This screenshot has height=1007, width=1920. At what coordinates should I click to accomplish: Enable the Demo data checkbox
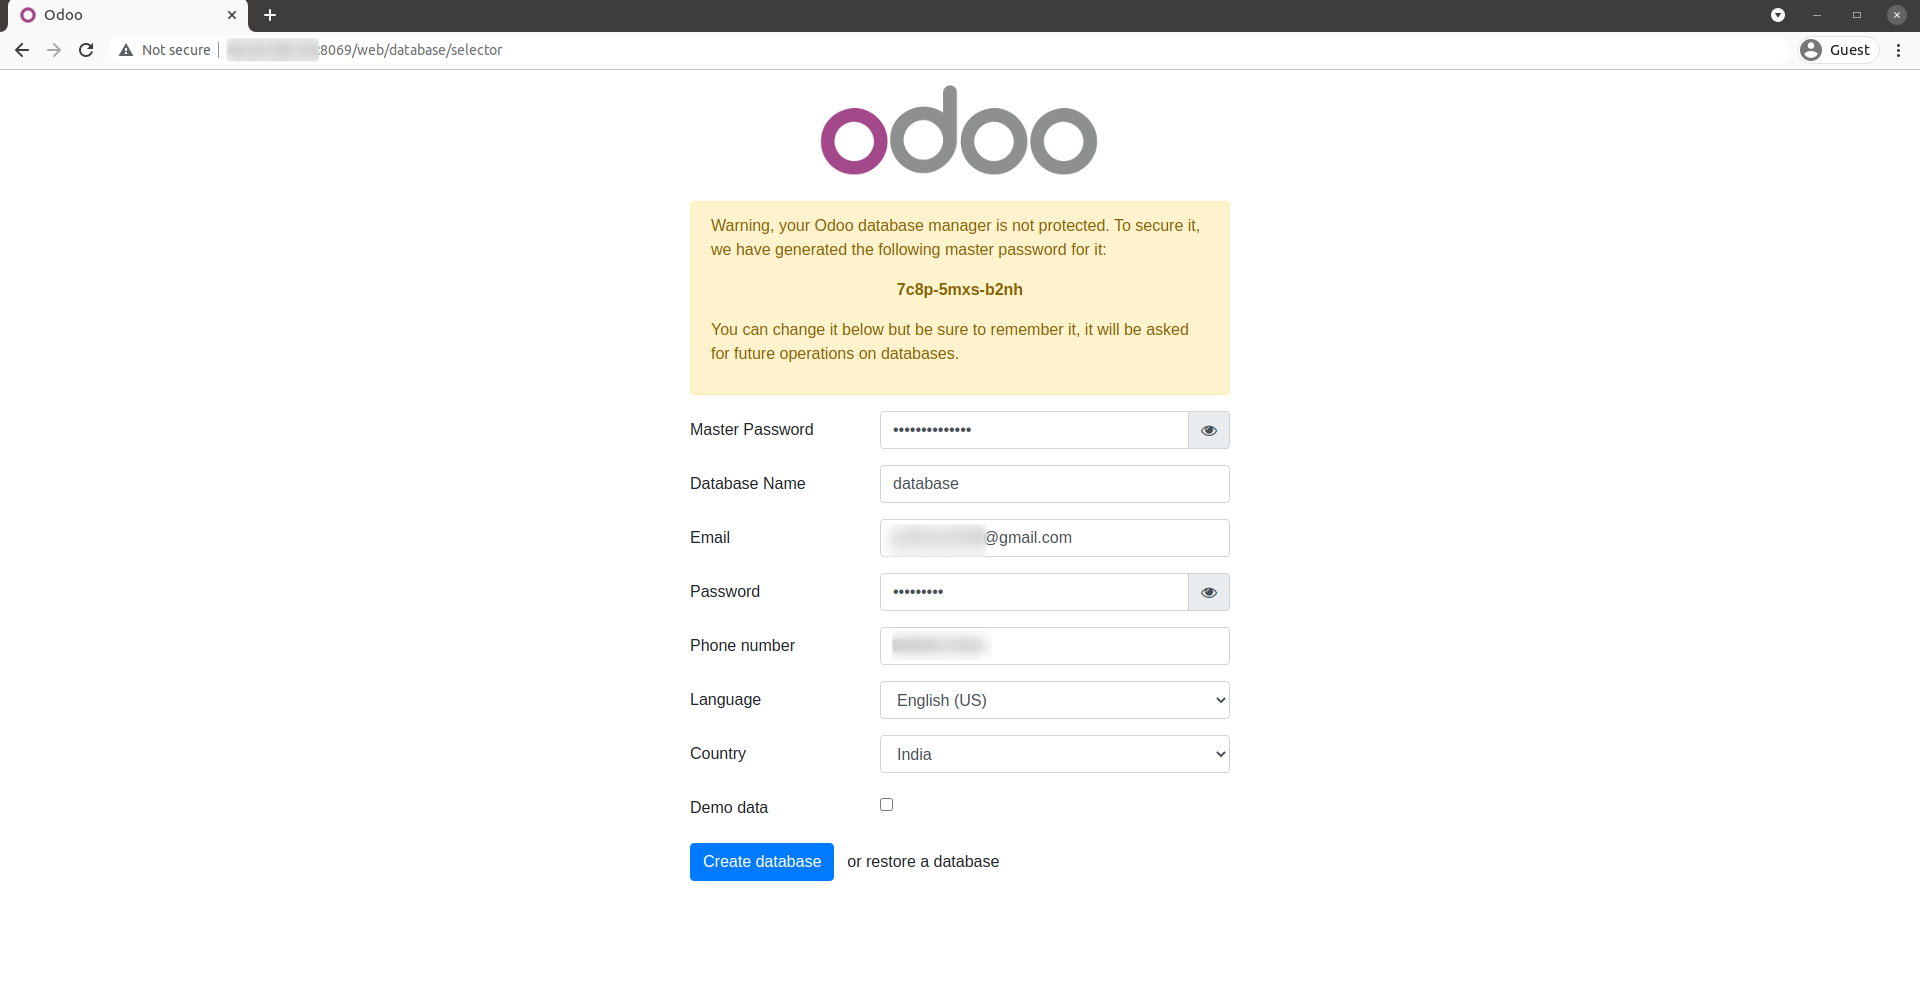point(886,804)
